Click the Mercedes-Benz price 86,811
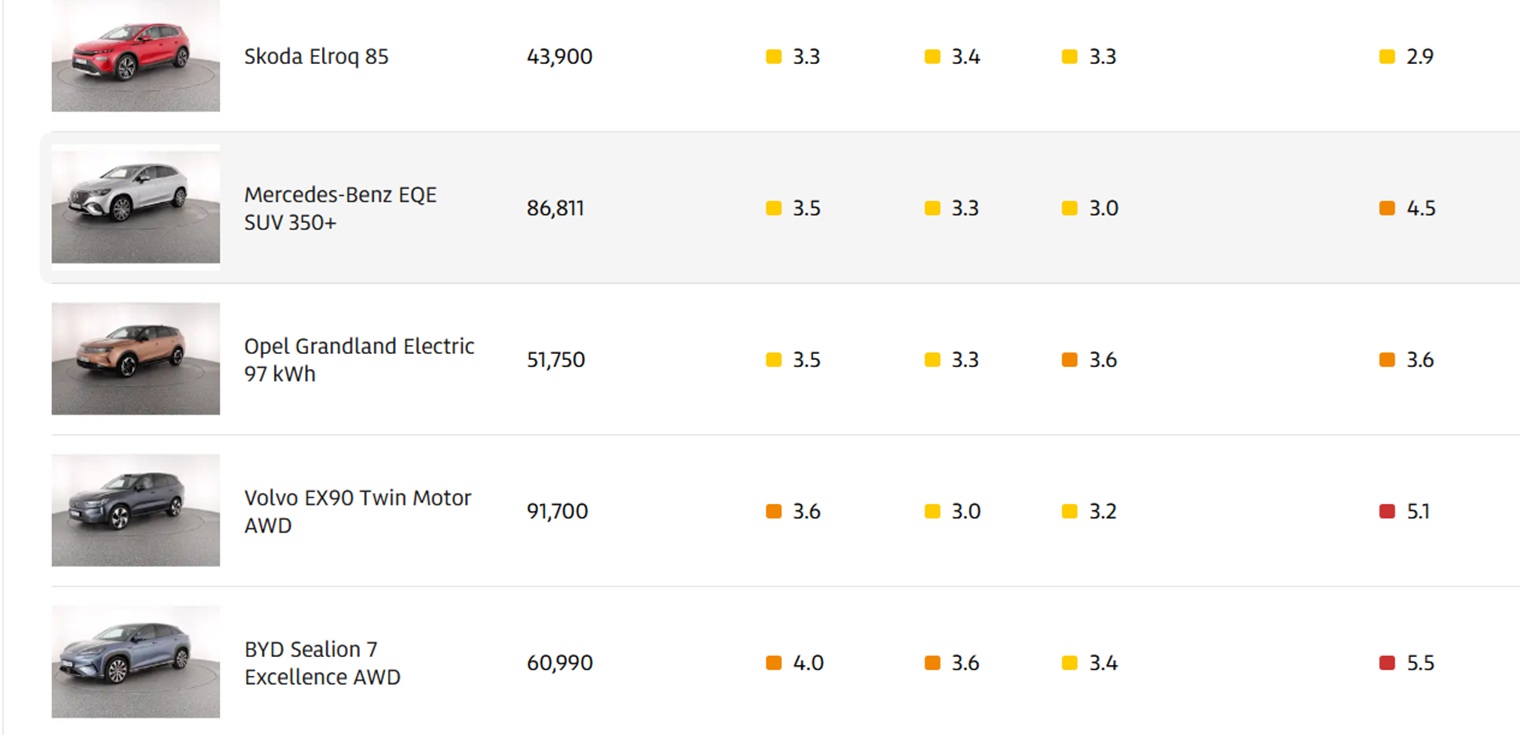 pos(555,208)
